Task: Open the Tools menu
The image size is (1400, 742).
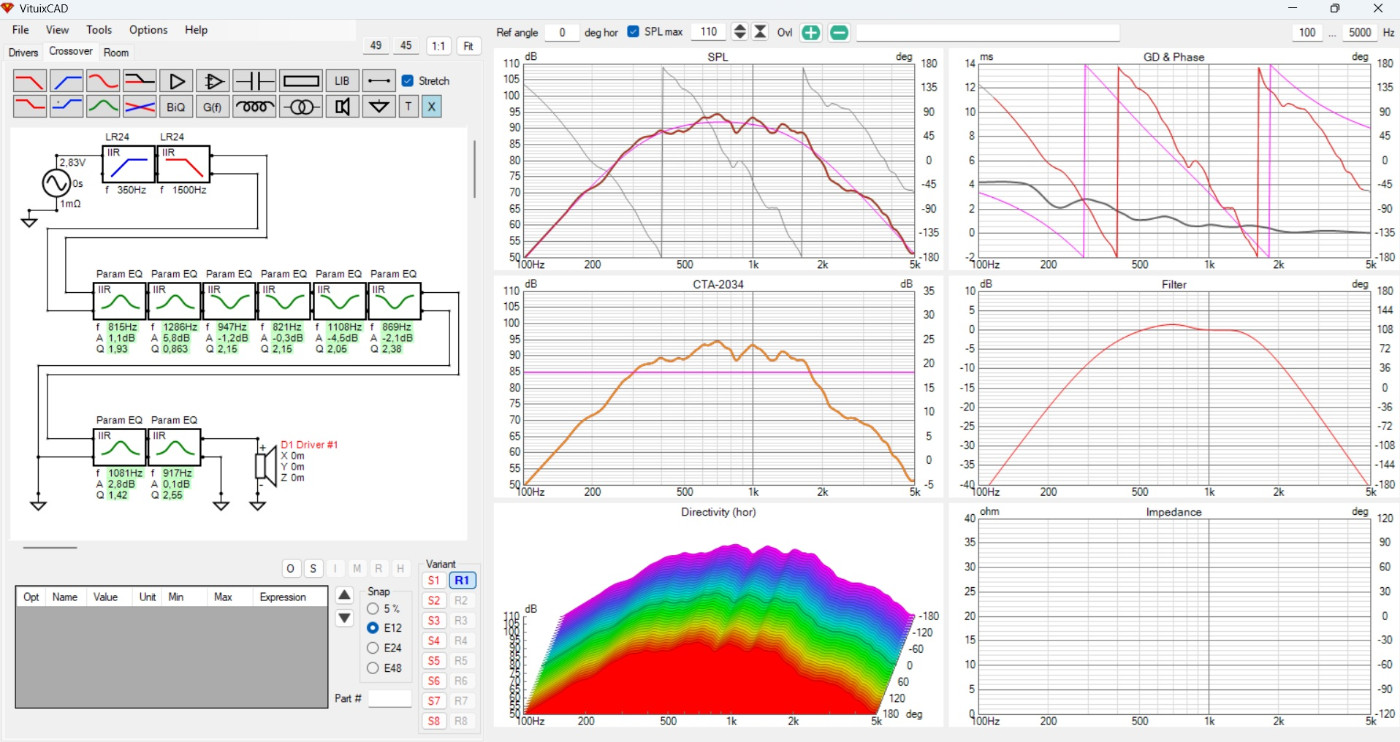Action: [99, 30]
